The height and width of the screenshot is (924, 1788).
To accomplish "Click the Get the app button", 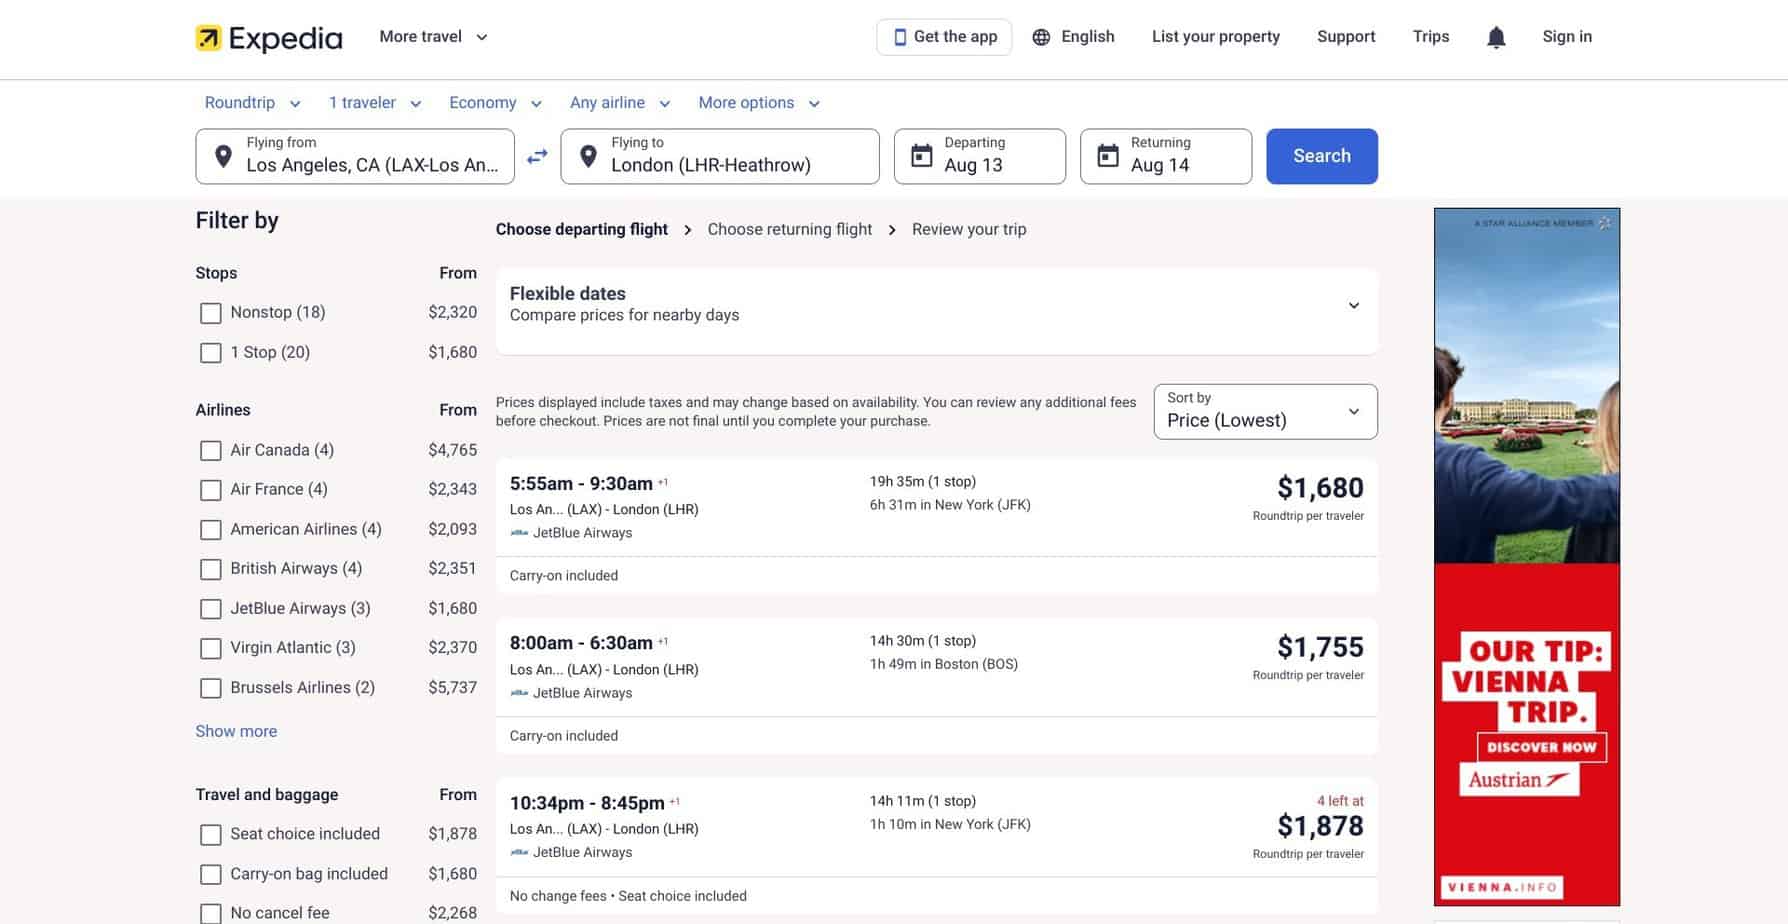I will click(944, 37).
